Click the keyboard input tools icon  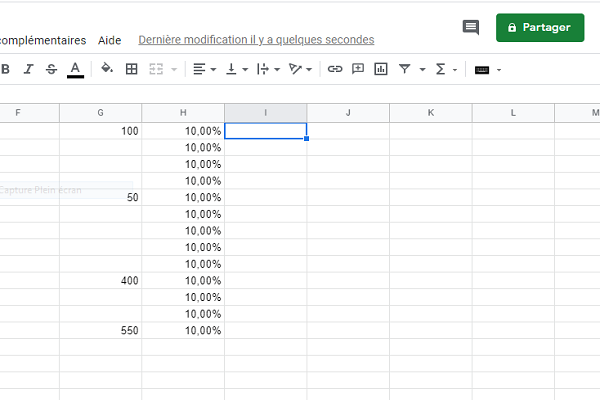pyautogui.click(x=482, y=69)
